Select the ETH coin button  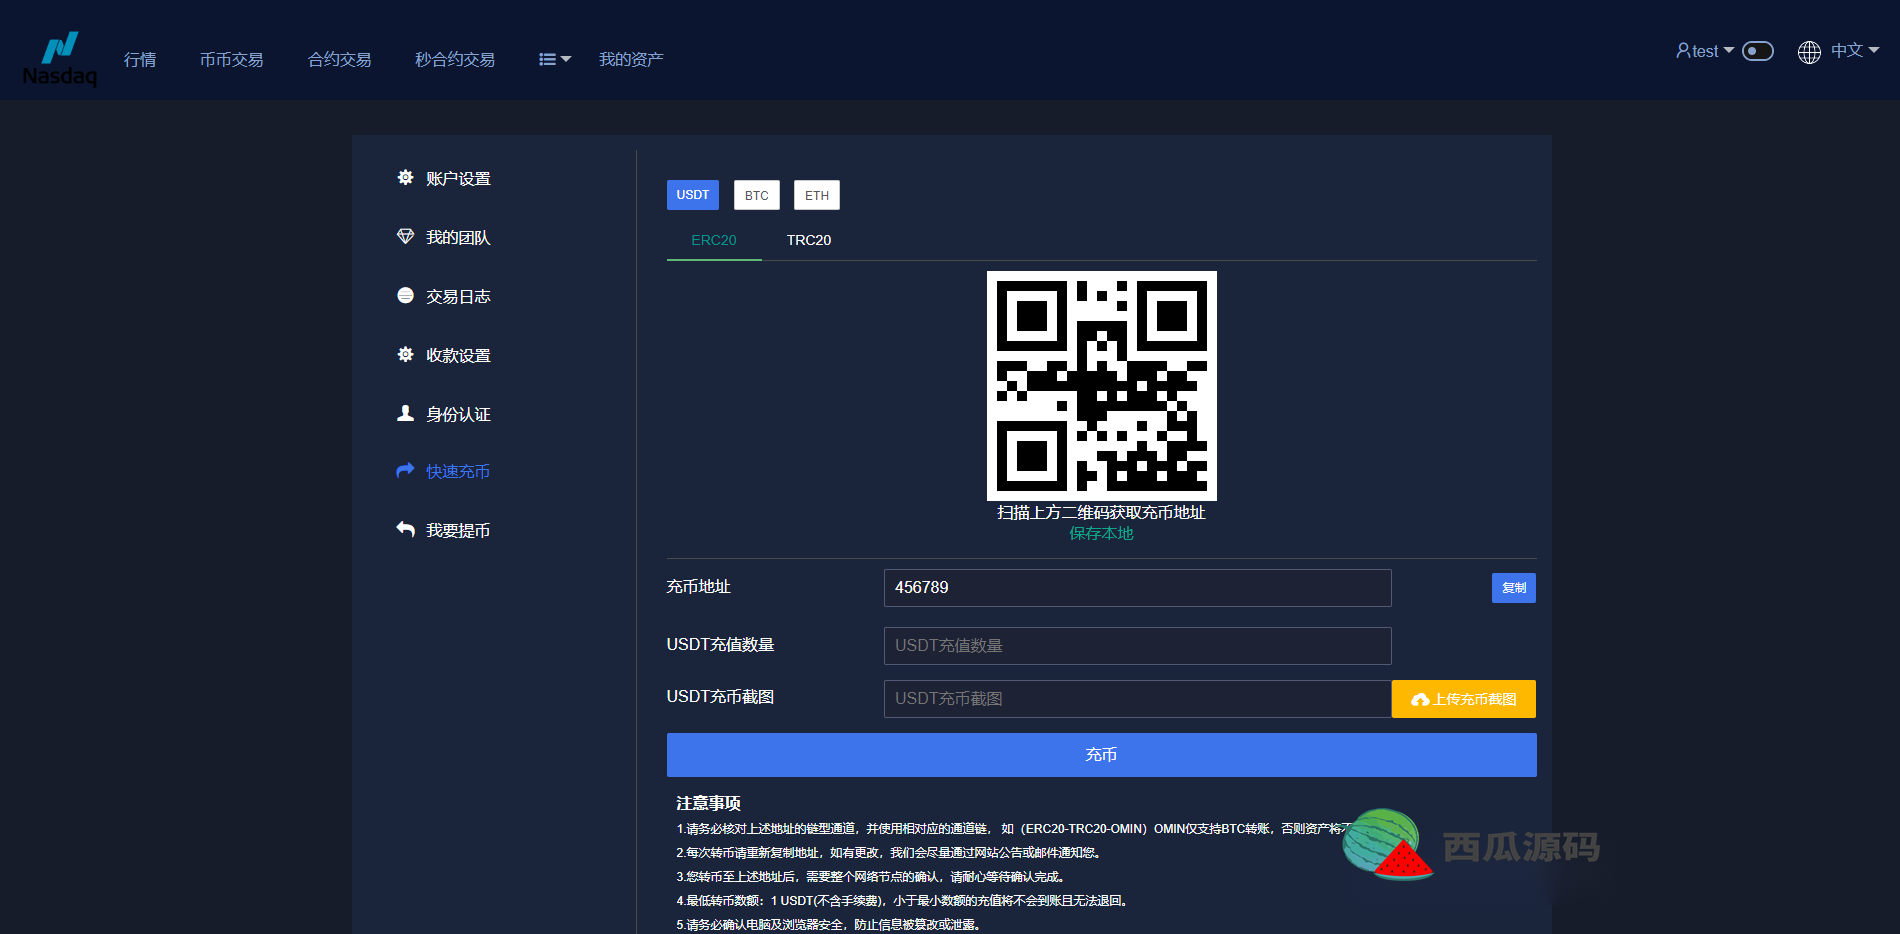817,195
